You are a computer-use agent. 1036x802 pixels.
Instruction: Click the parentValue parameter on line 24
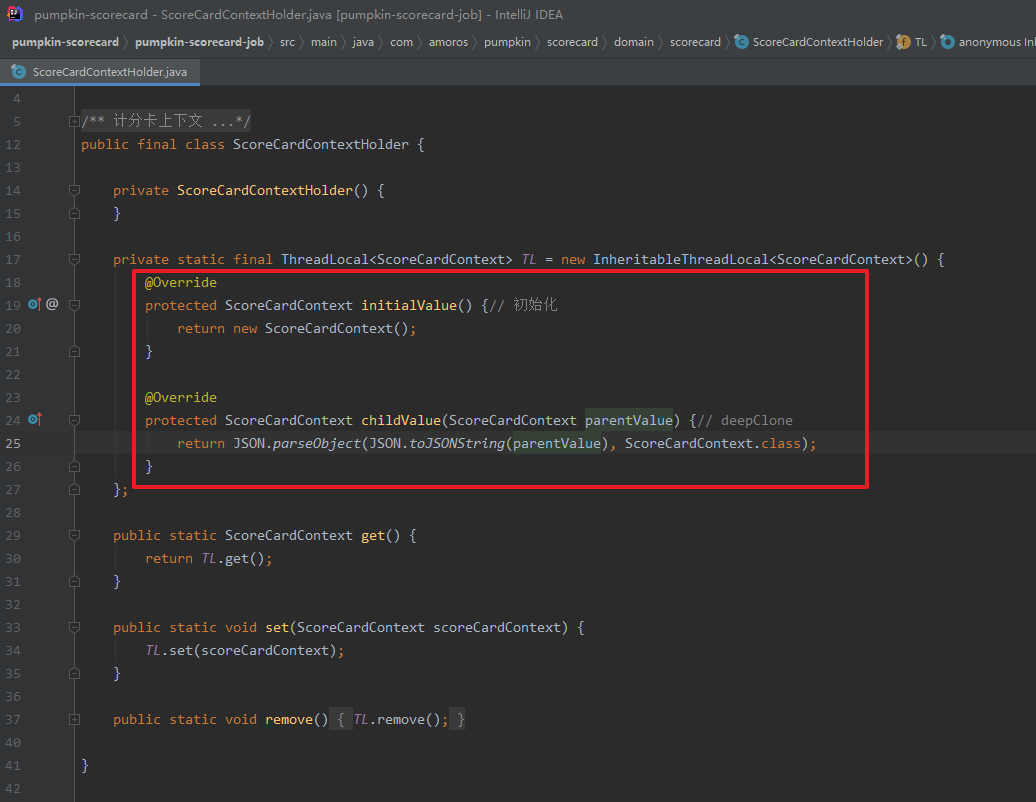(x=628, y=420)
